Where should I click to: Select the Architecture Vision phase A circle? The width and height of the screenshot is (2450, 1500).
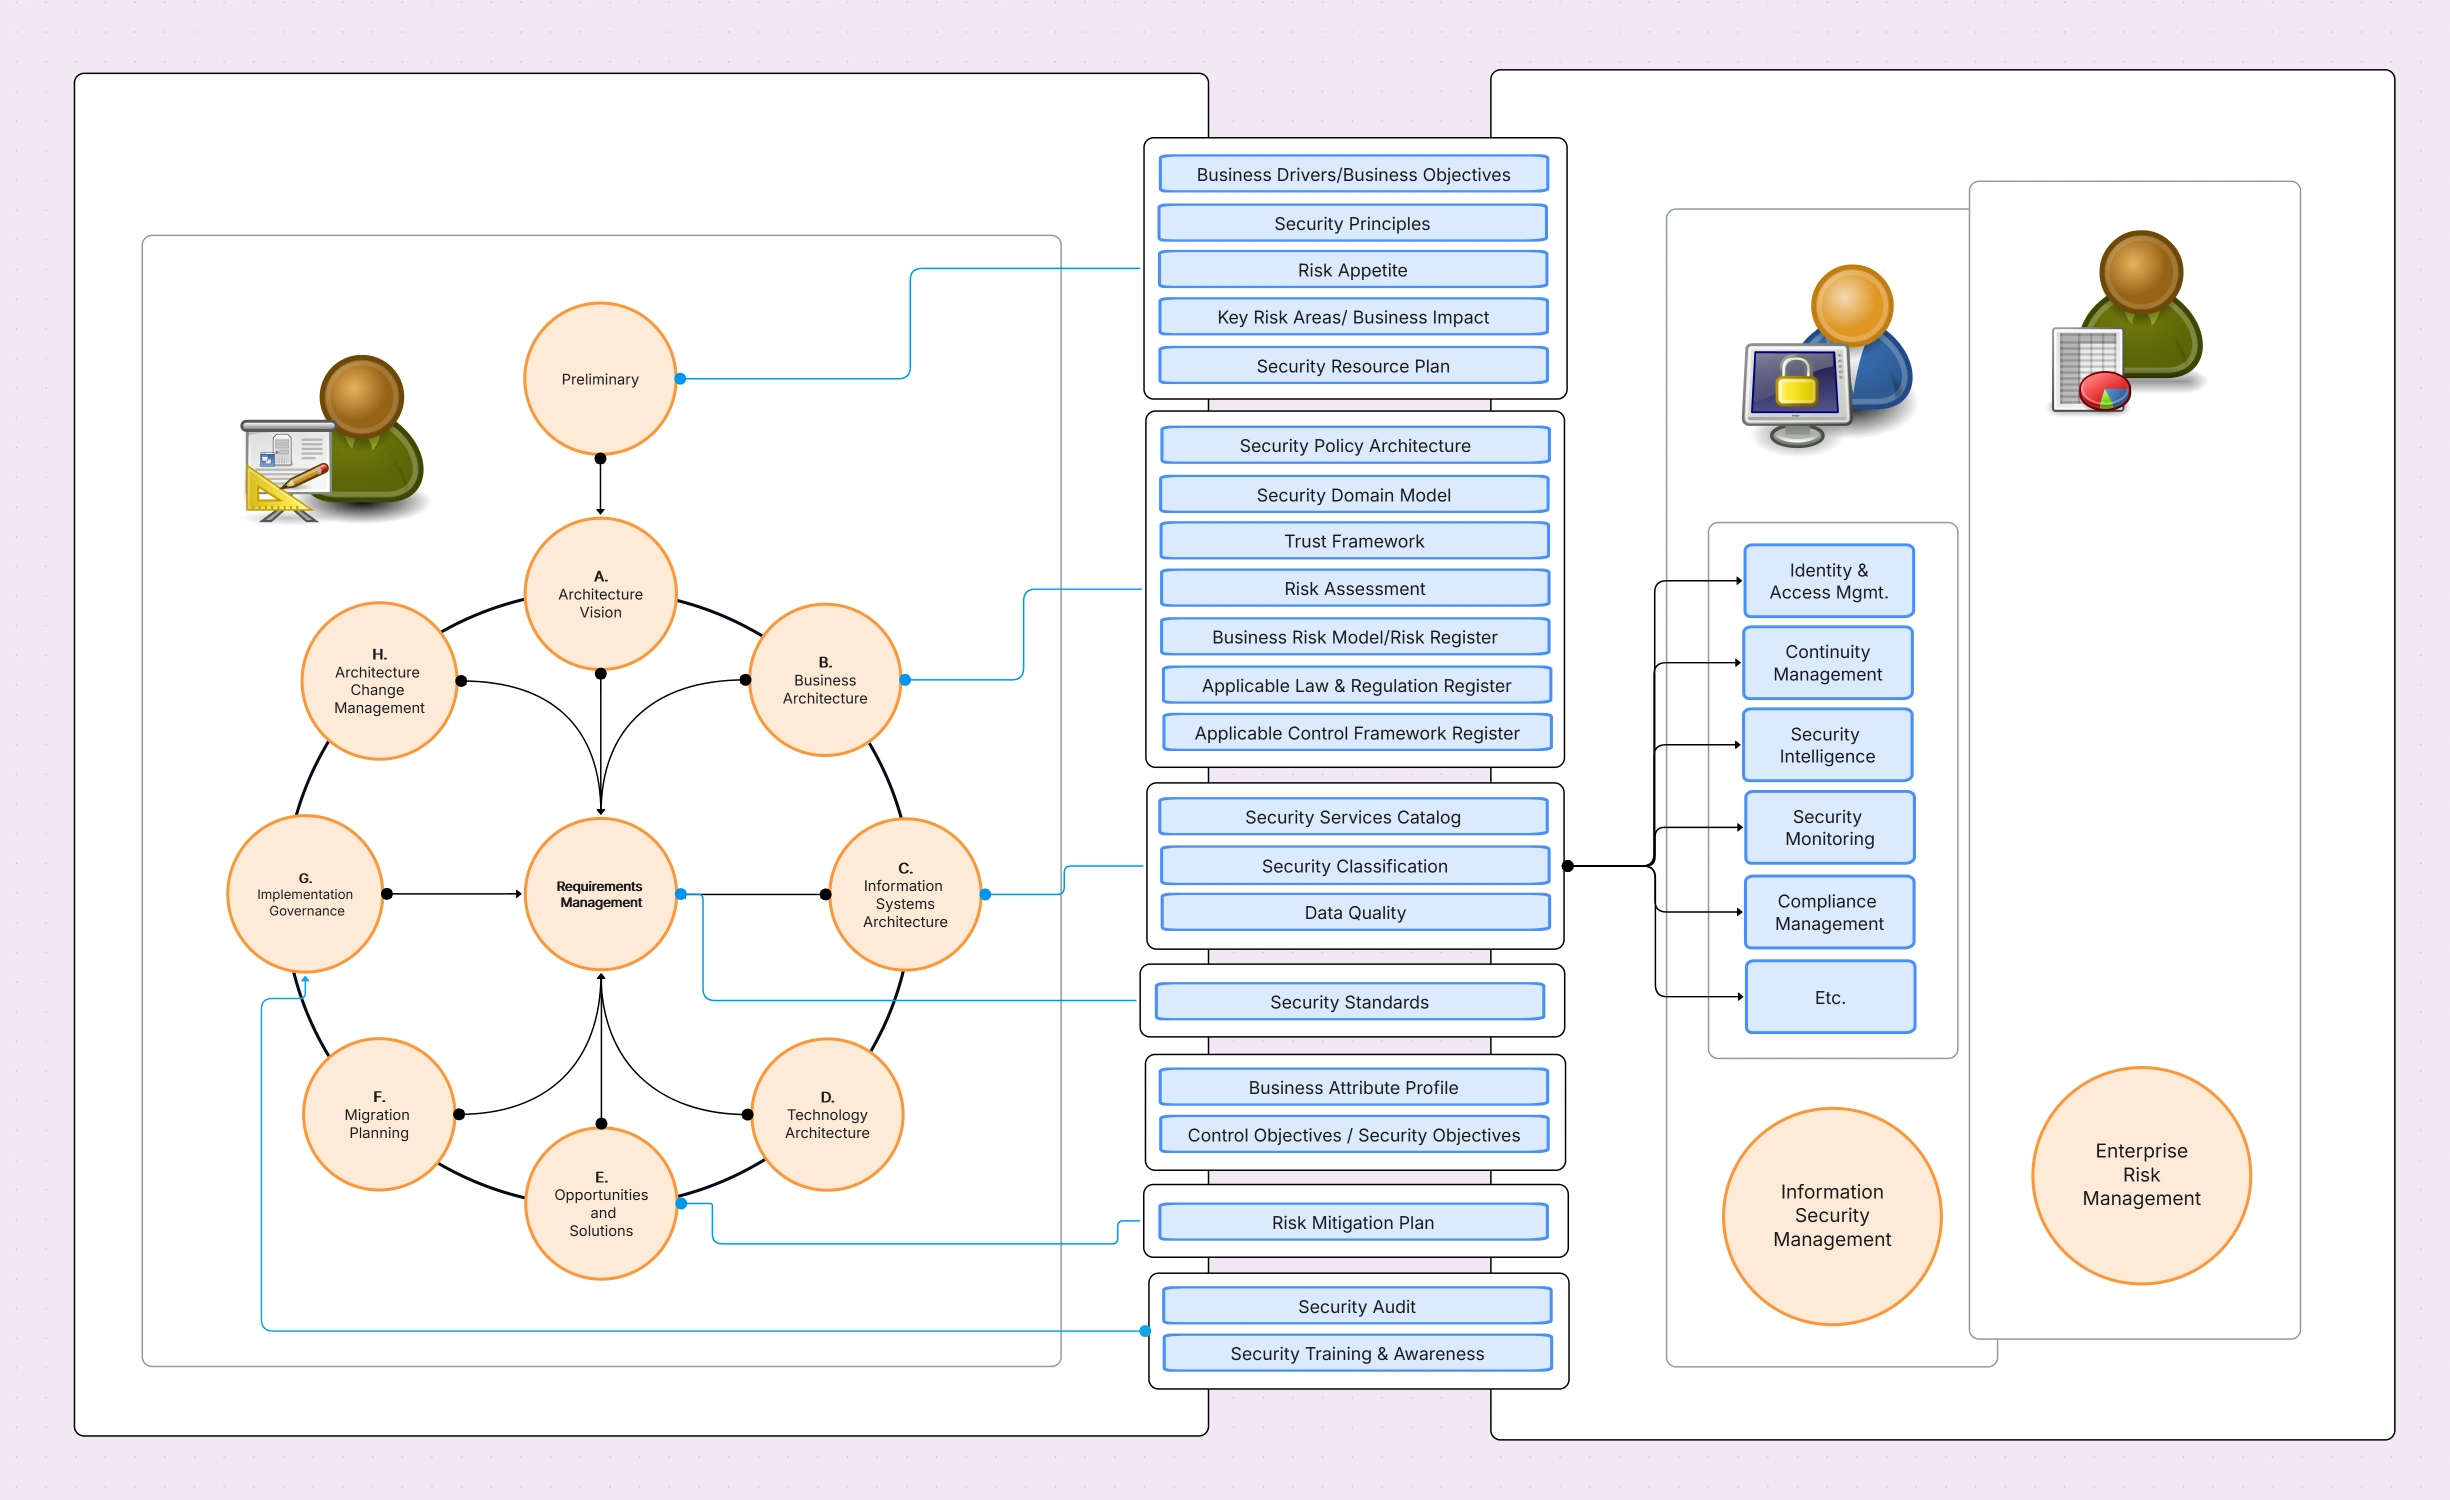tap(600, 594)
